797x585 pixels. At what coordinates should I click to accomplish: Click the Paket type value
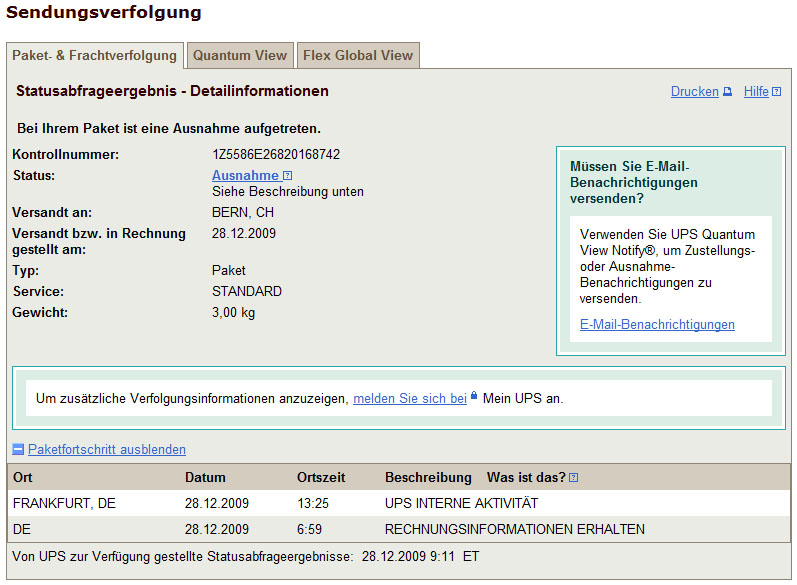[229, 270]
